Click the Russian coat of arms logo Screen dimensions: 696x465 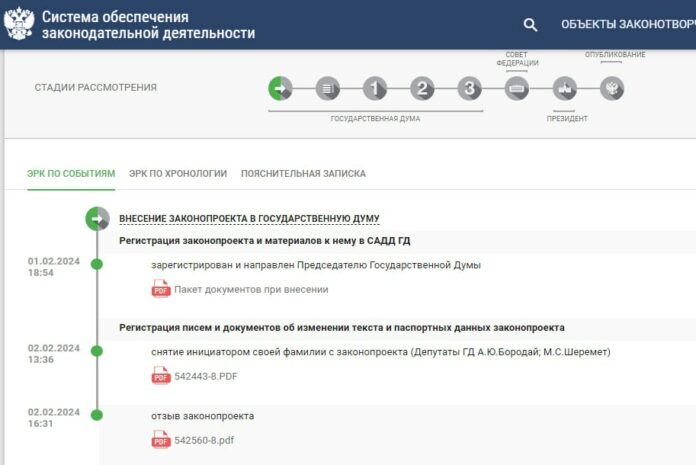[x=19, y=24]
